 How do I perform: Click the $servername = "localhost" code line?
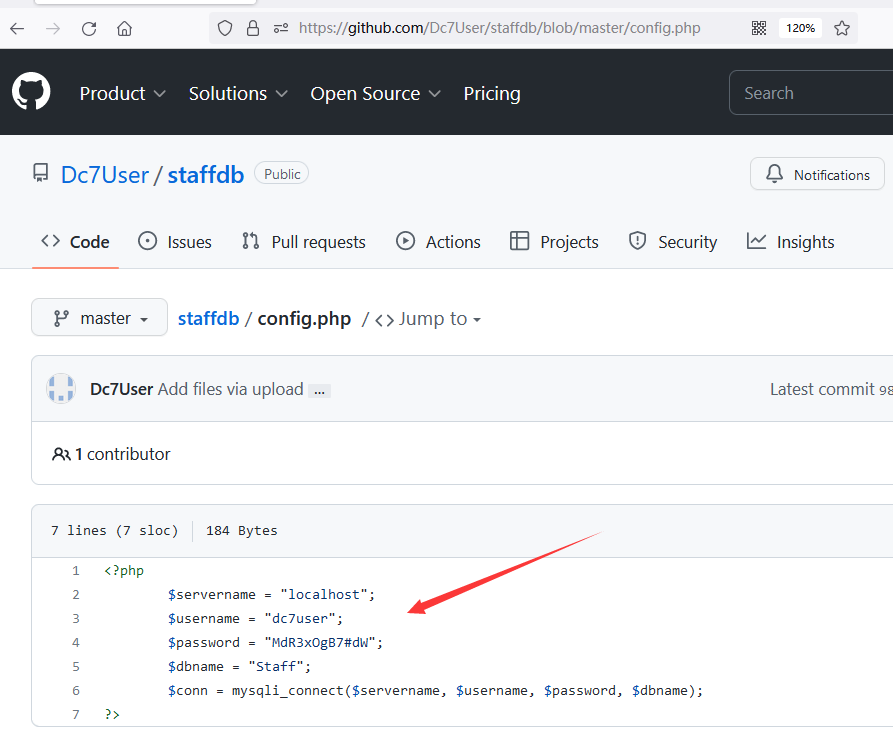point(271,594)
